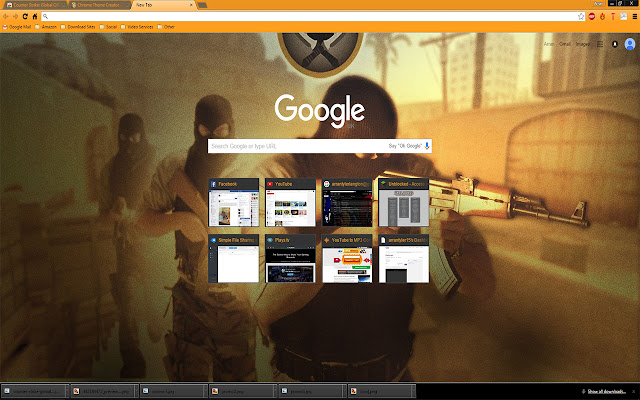Open the Amazon bookmarks folder
The width and height of the screenshot is (640, 400).
click(x=46, y=27)
